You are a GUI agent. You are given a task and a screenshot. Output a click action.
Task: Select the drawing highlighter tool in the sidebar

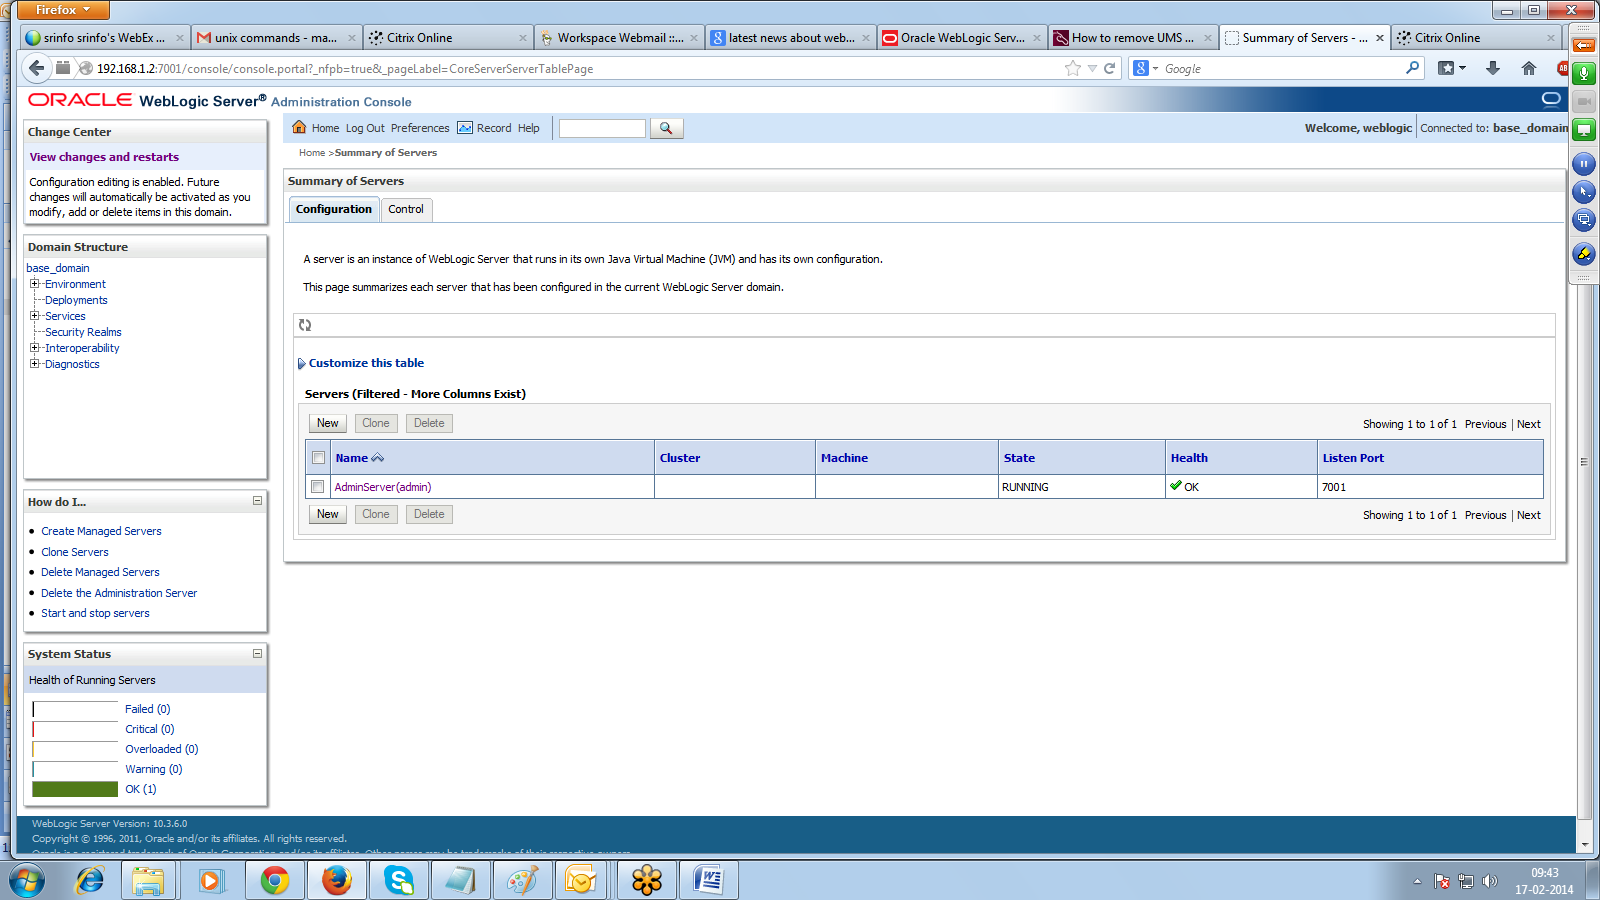click(x=1584, y=251)
